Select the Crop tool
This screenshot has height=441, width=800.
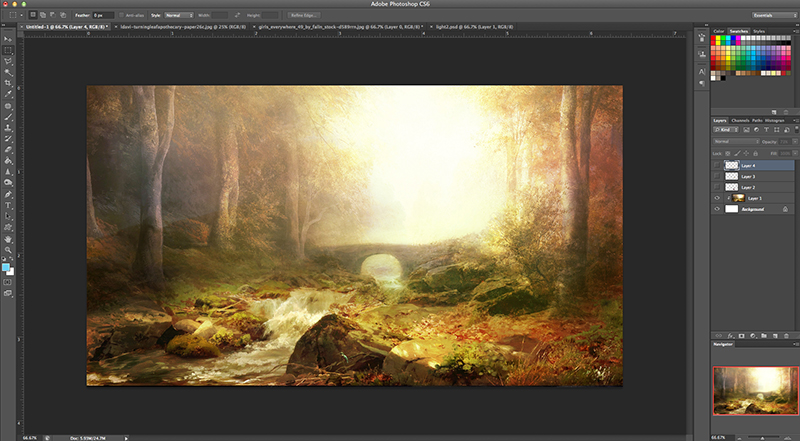tap(8, 83)
